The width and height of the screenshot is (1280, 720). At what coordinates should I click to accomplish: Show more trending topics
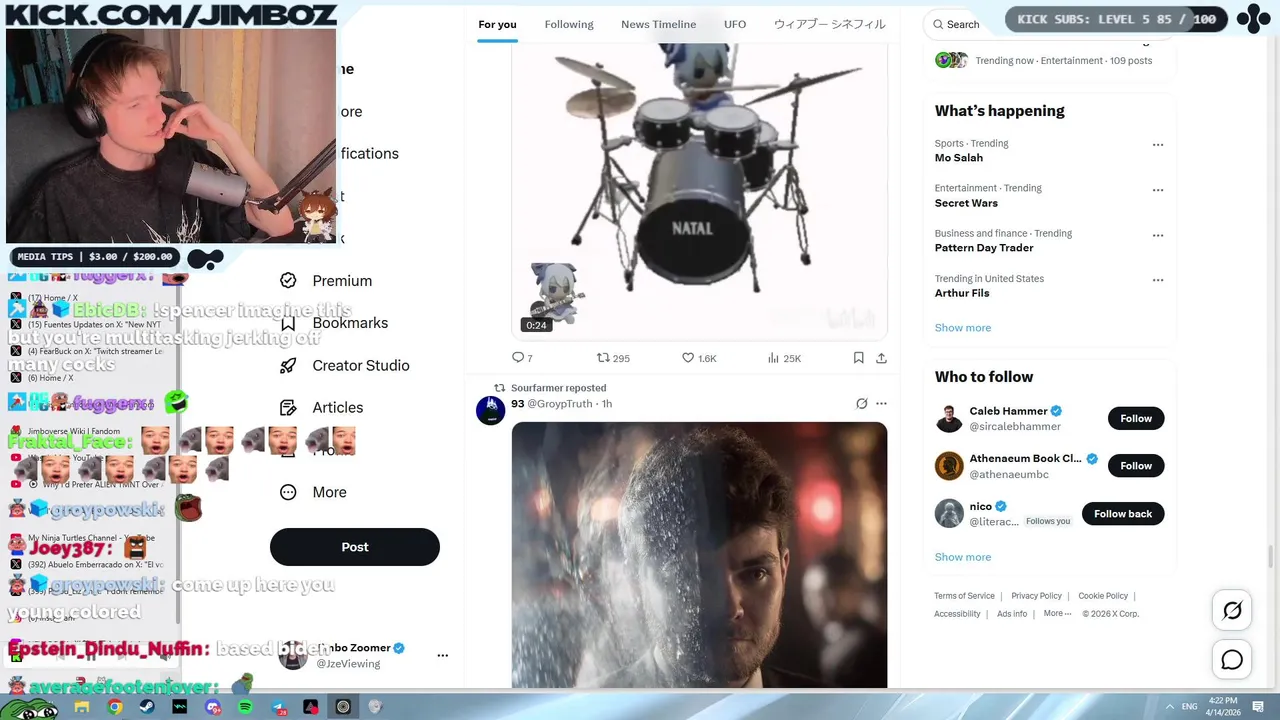[963, 328]
